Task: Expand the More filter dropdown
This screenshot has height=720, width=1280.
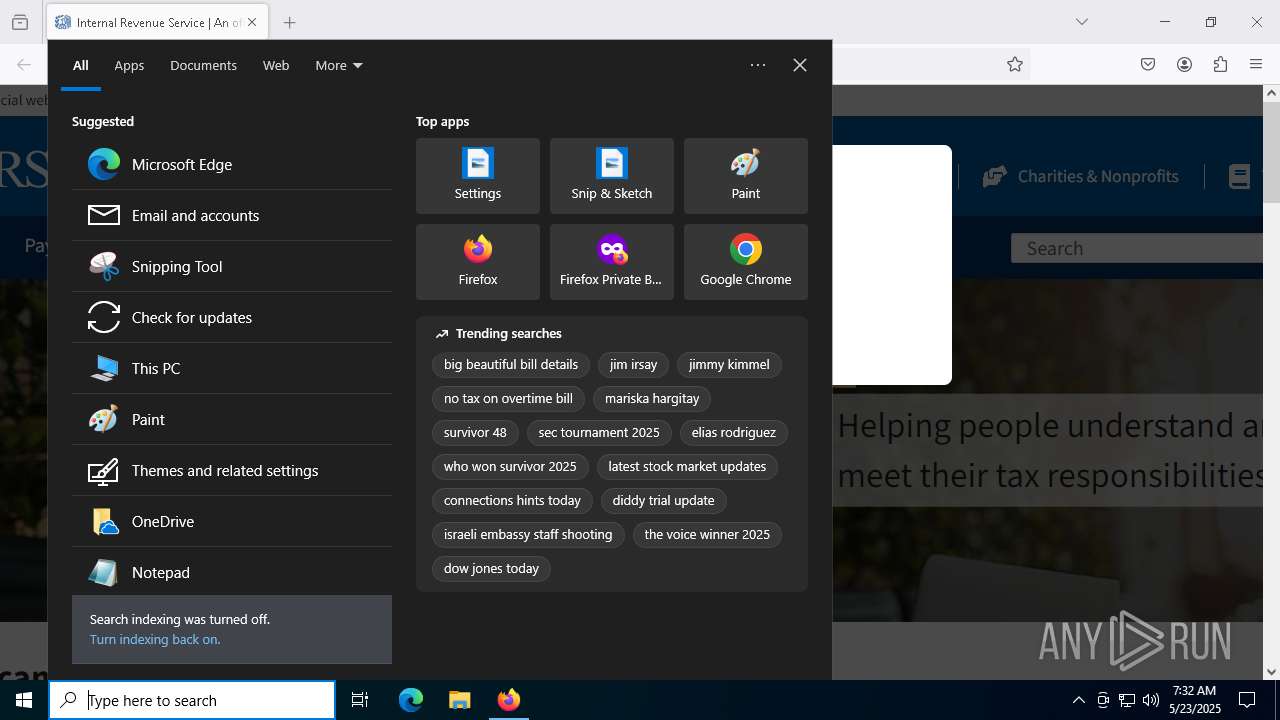Action: coord(339,65)
